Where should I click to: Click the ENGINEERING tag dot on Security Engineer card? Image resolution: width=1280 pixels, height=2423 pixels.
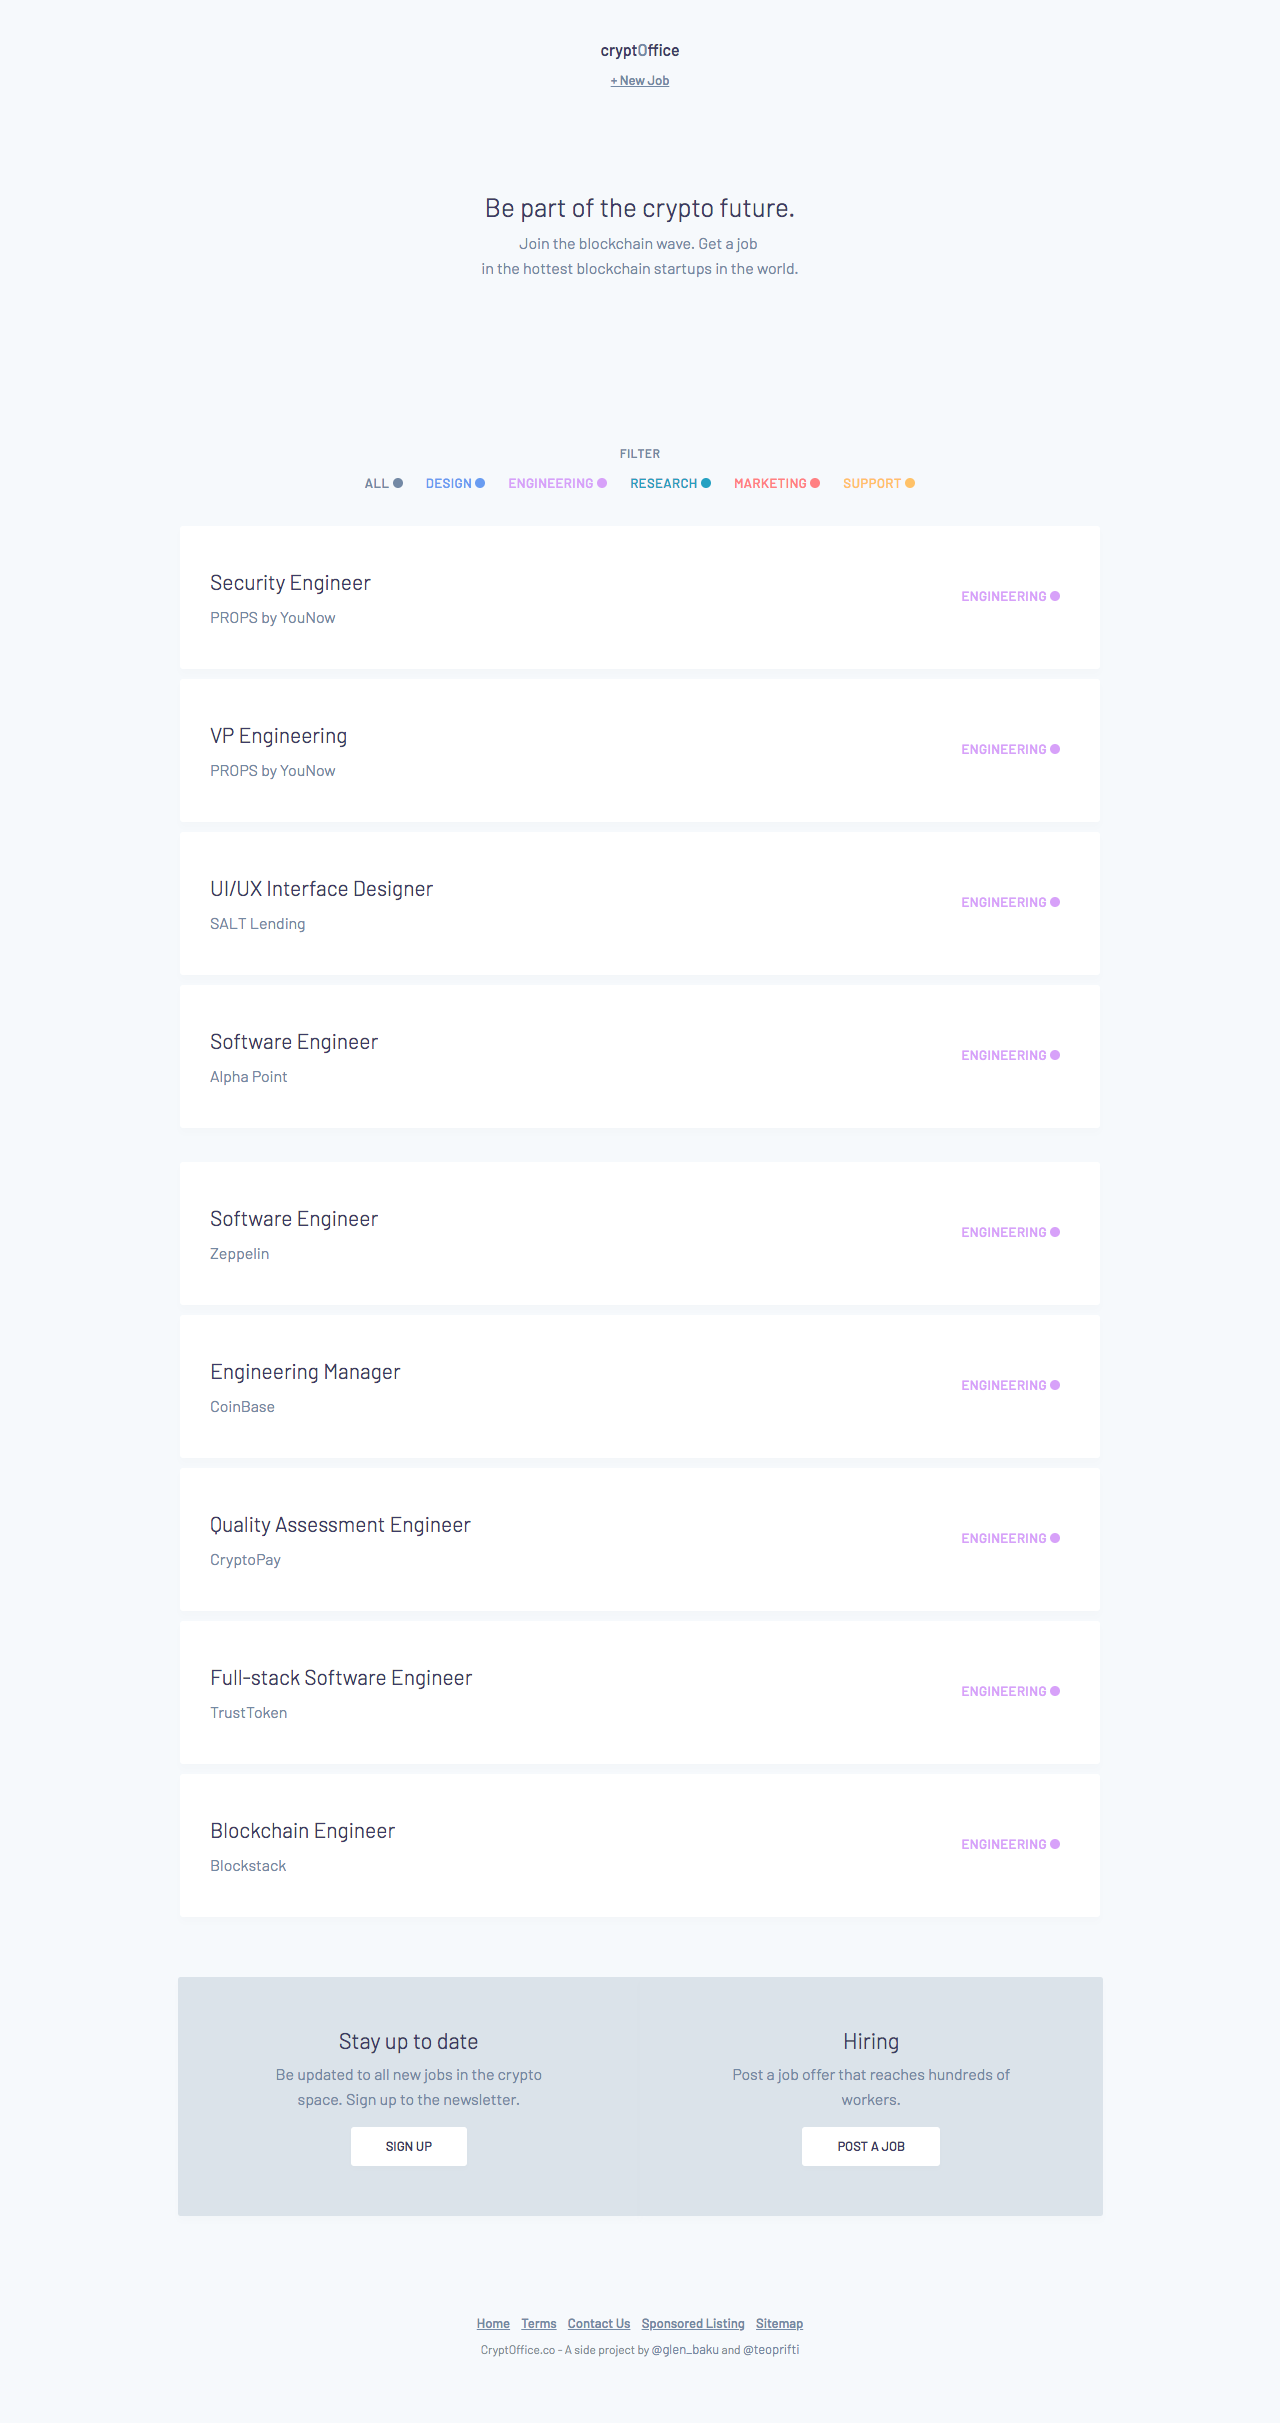1054,595
